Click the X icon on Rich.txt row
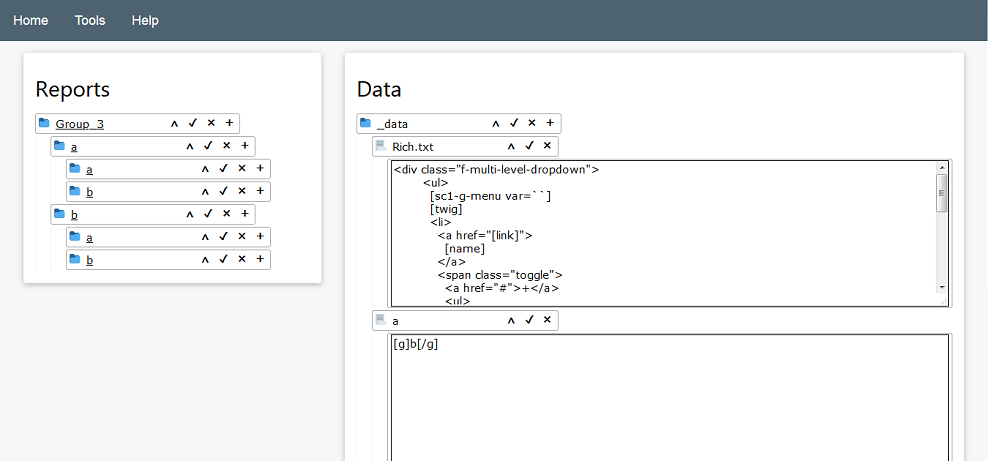Image resolution: width=988 pixels, height=461 pixels. click(x=547, y=145)
